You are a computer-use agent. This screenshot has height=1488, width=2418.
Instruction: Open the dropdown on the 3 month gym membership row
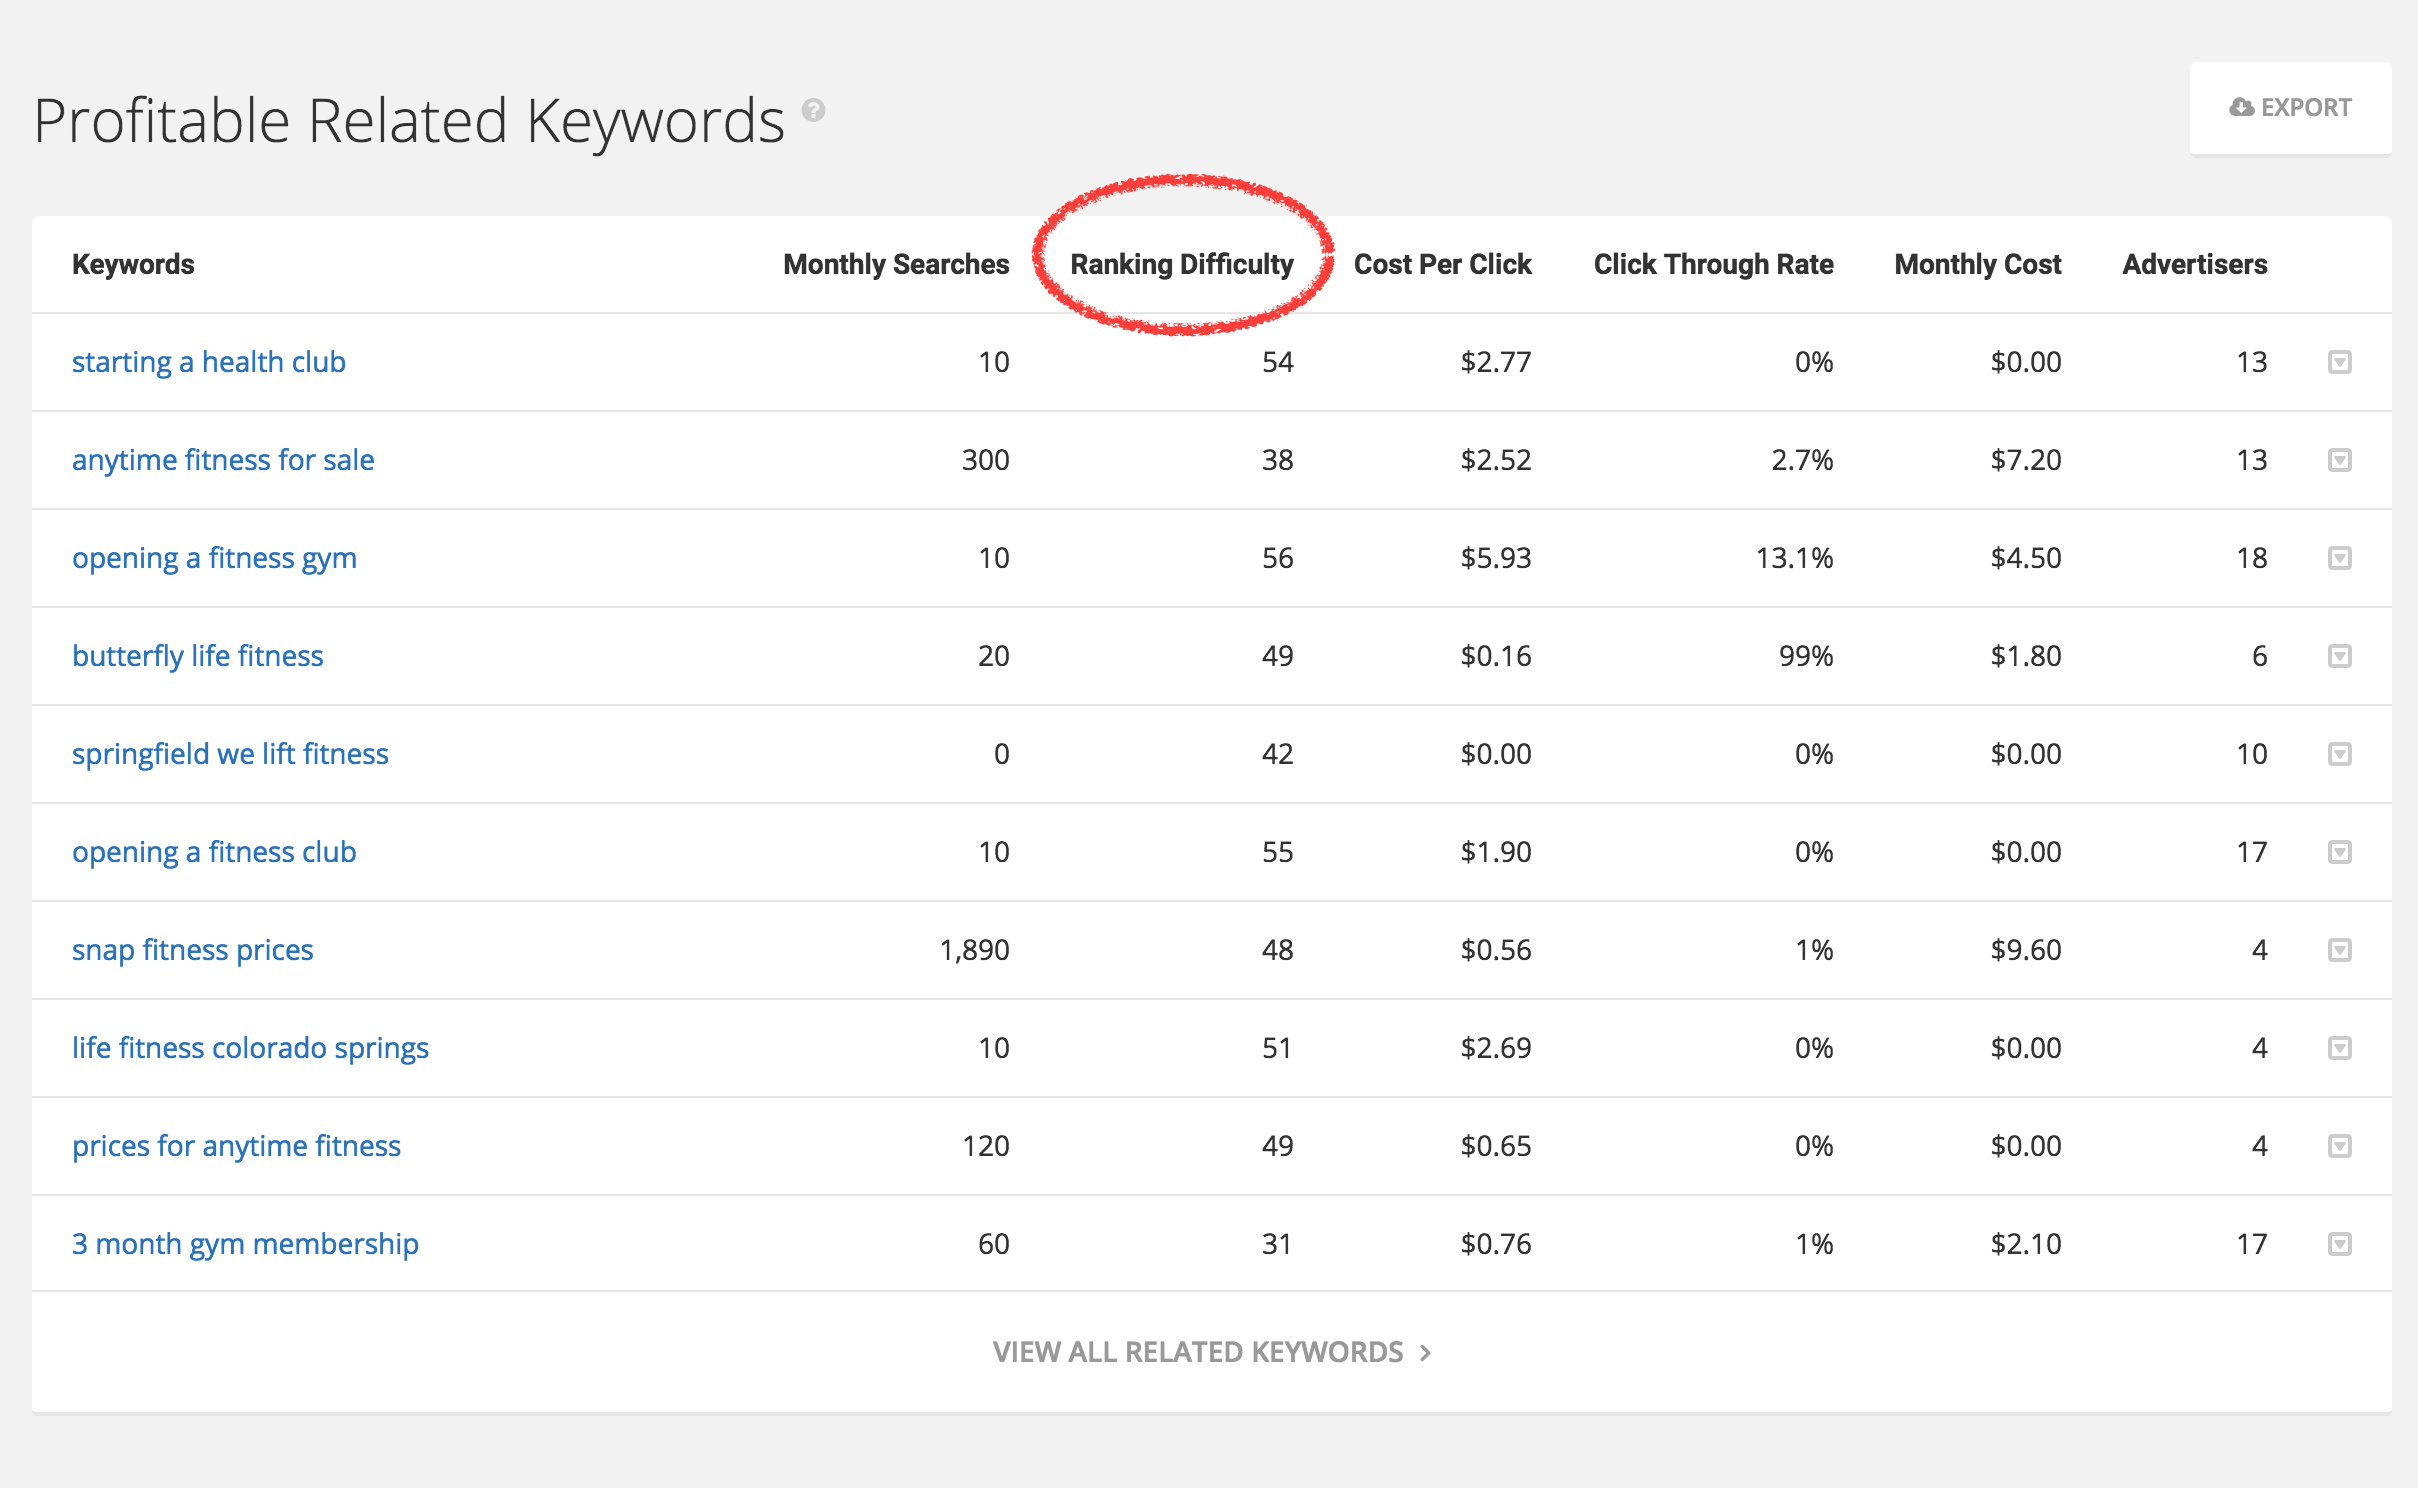[2339, 1244]
